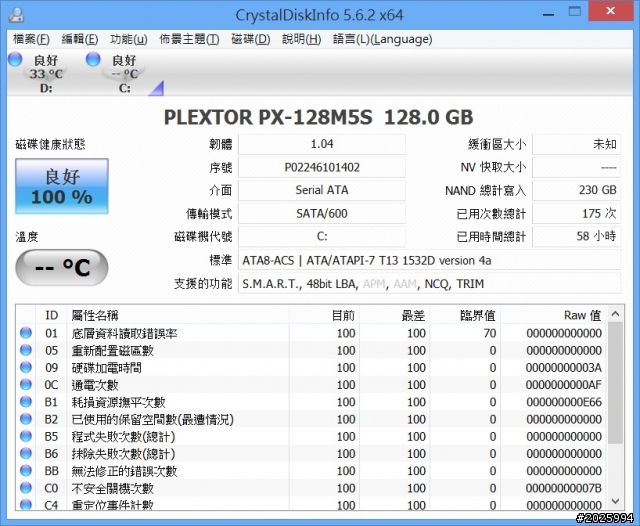Click the transfer mode field SATA/600

(x=322, y=213)
